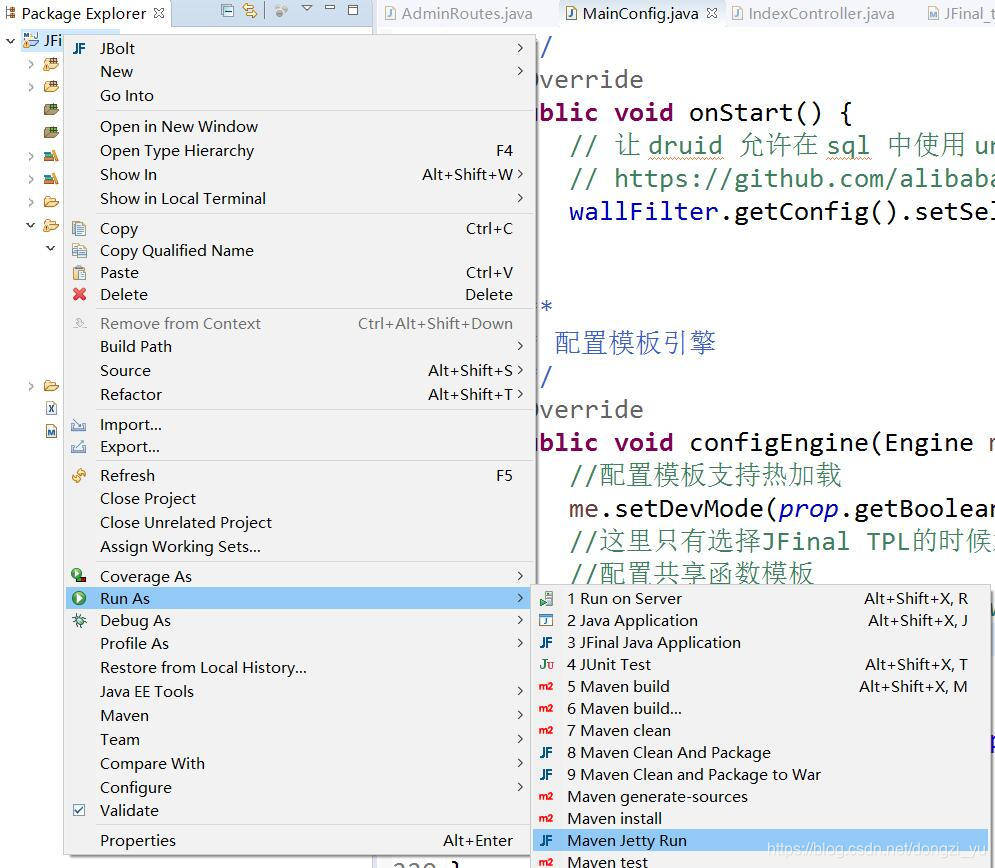The height and width of the screenshot is (868, 995).
Task: Click the JF icon beside JBolt
Action: point(79,49)
